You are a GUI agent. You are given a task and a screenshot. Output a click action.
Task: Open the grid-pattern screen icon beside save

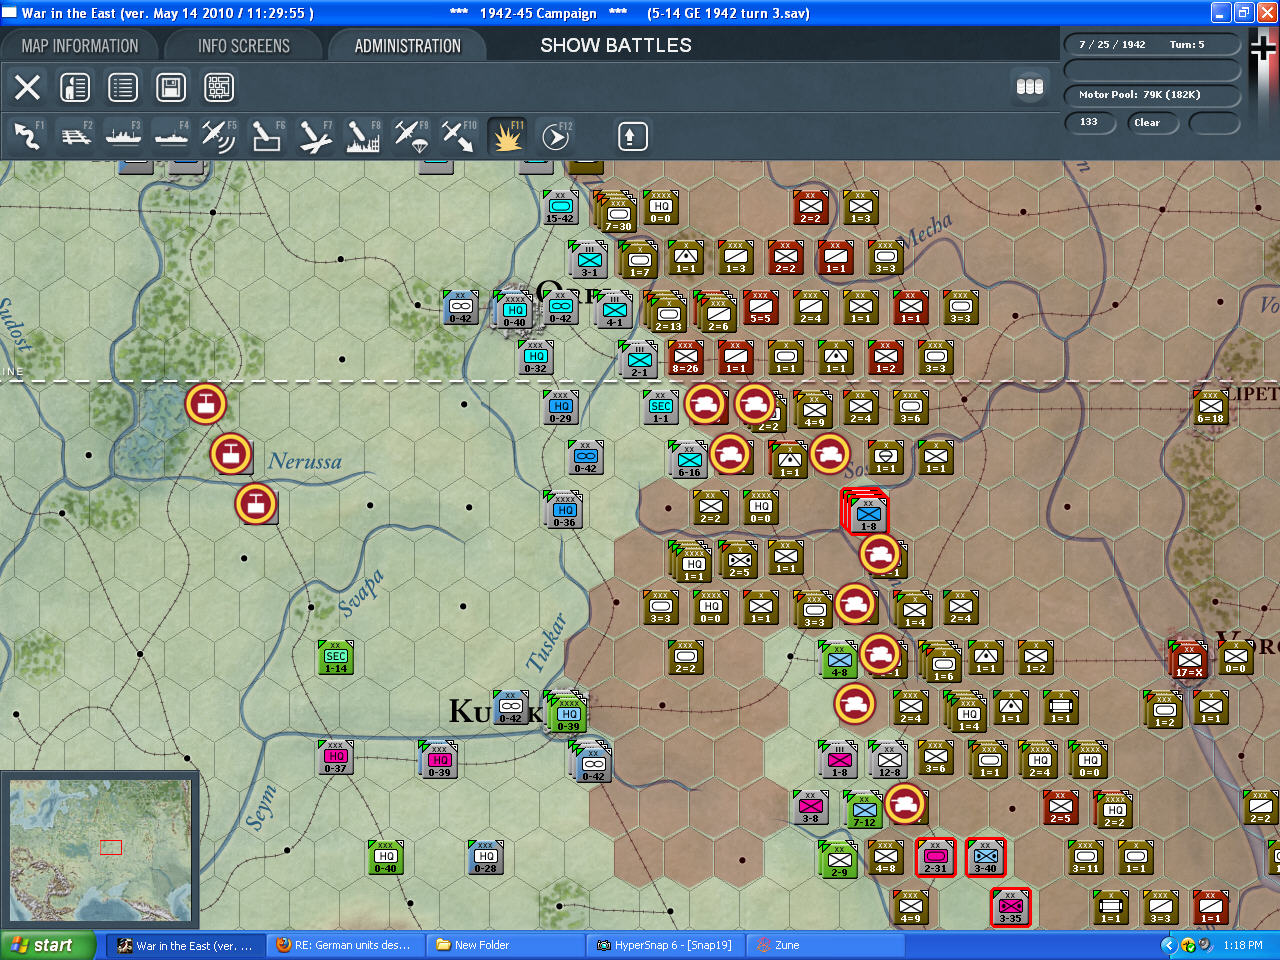click(x=219, y=87)
